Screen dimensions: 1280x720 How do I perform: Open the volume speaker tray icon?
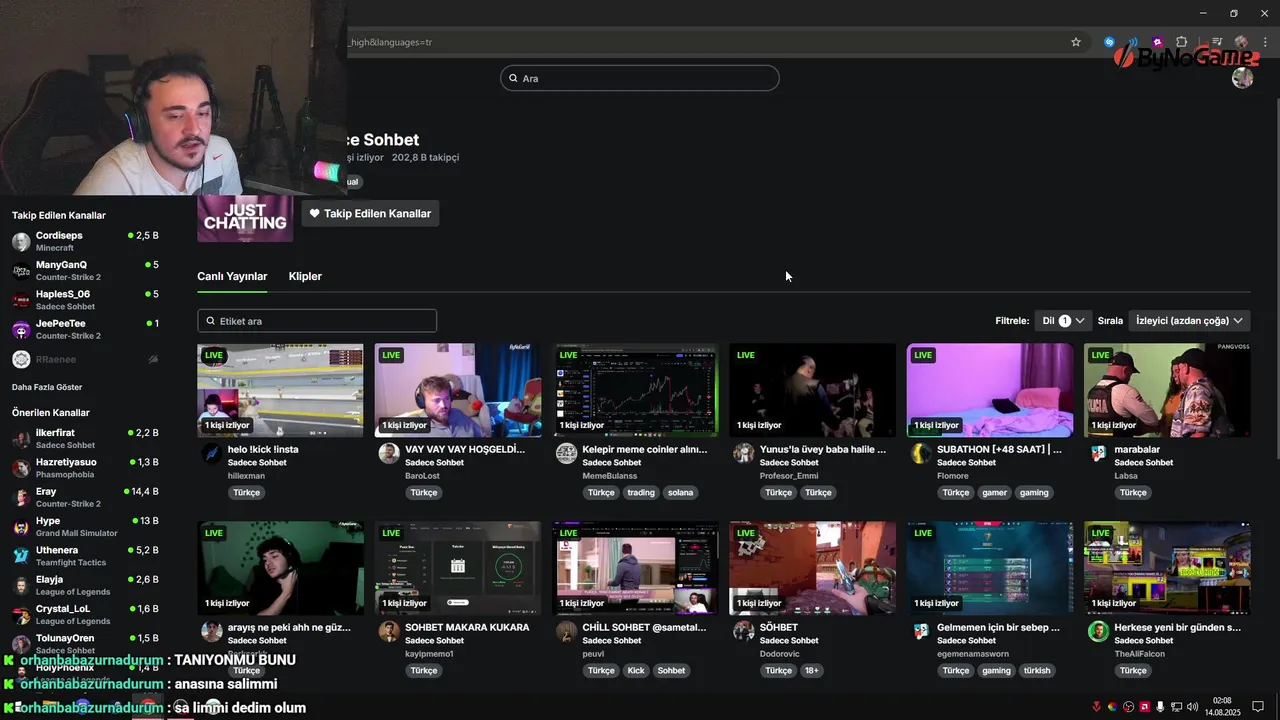(1193, 707)
